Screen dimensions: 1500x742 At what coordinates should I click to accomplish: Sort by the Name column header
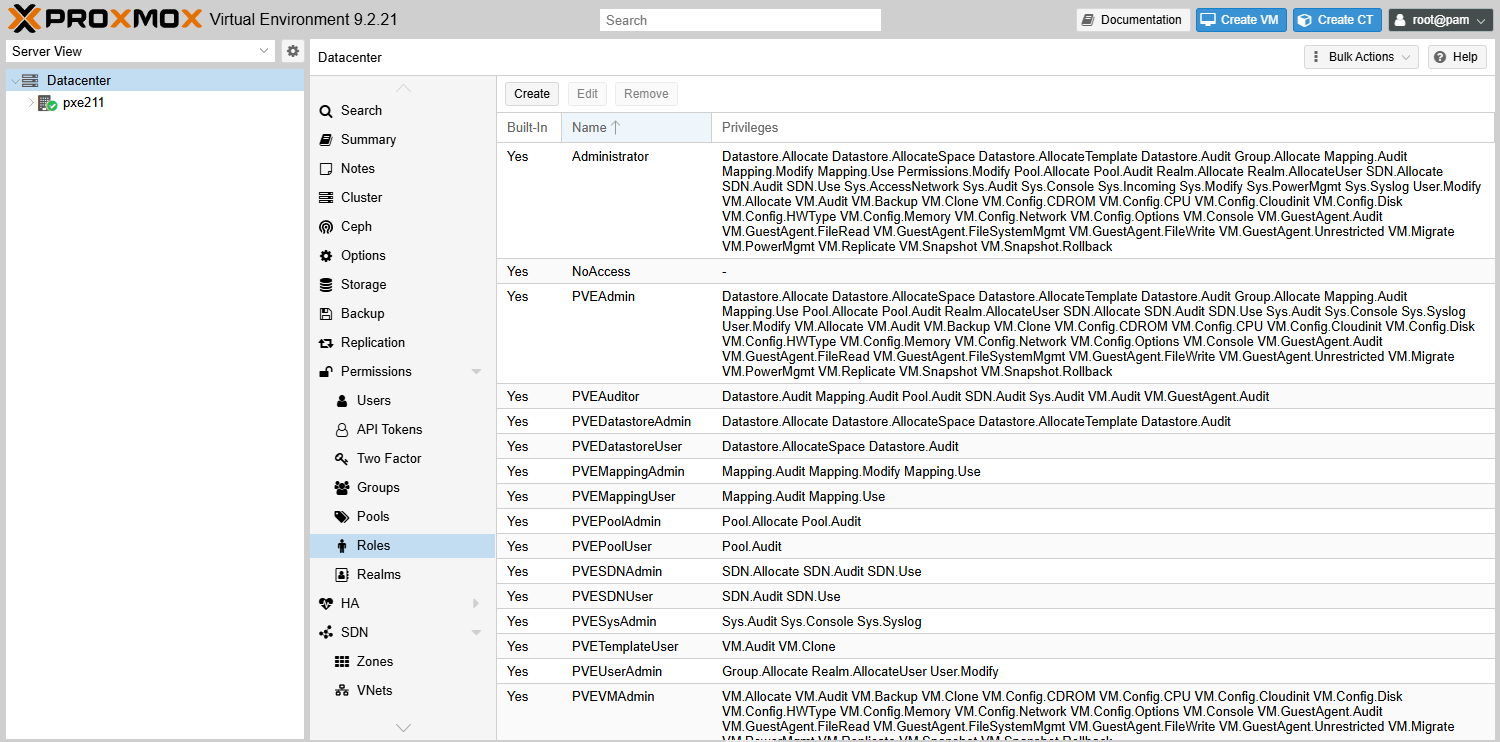pos(636,127)
